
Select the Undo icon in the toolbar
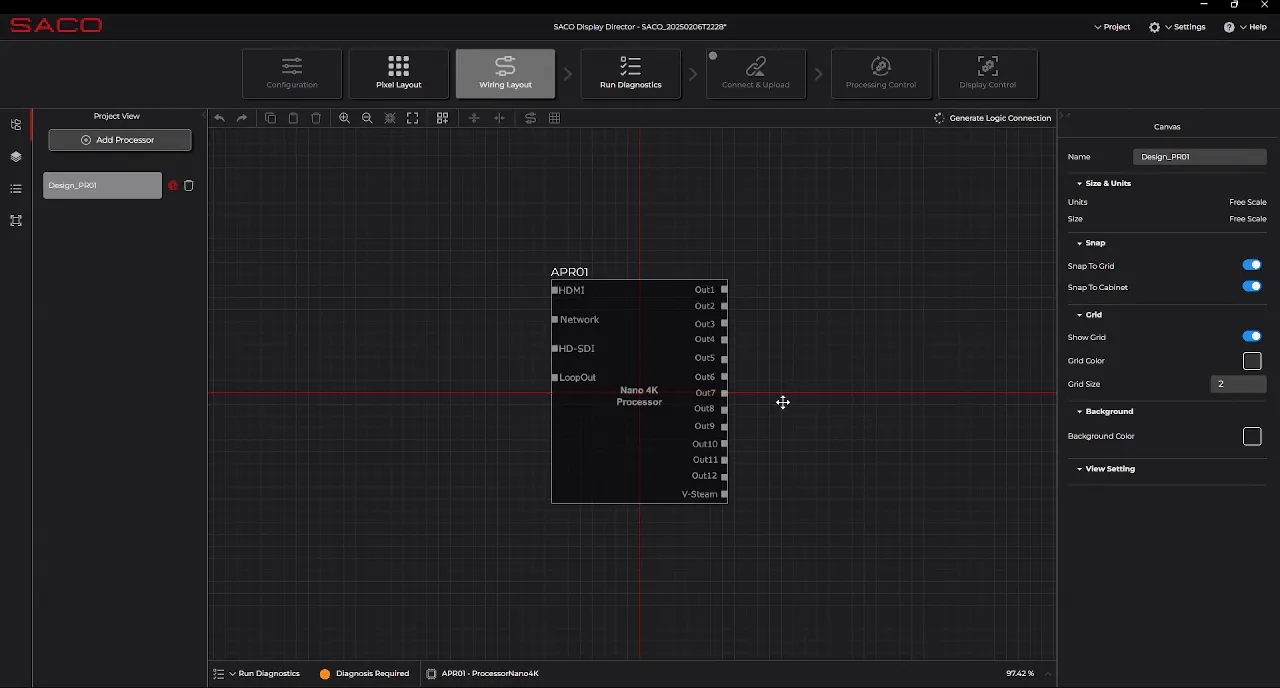[220, 118]
